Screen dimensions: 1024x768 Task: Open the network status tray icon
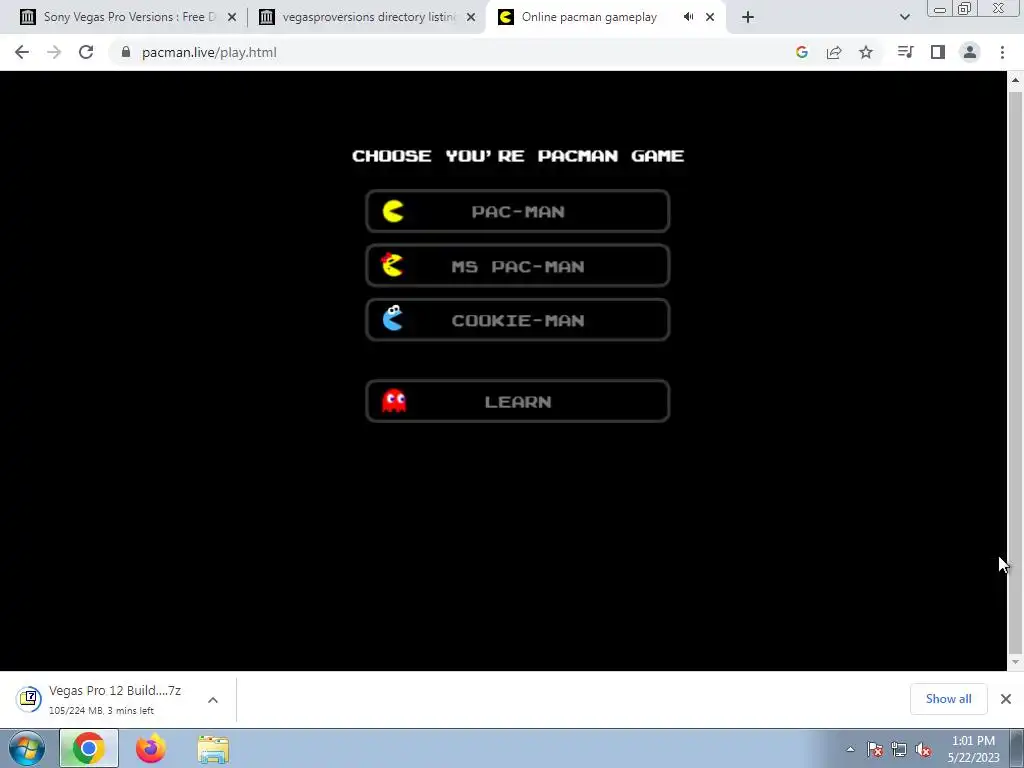[899, 749]
